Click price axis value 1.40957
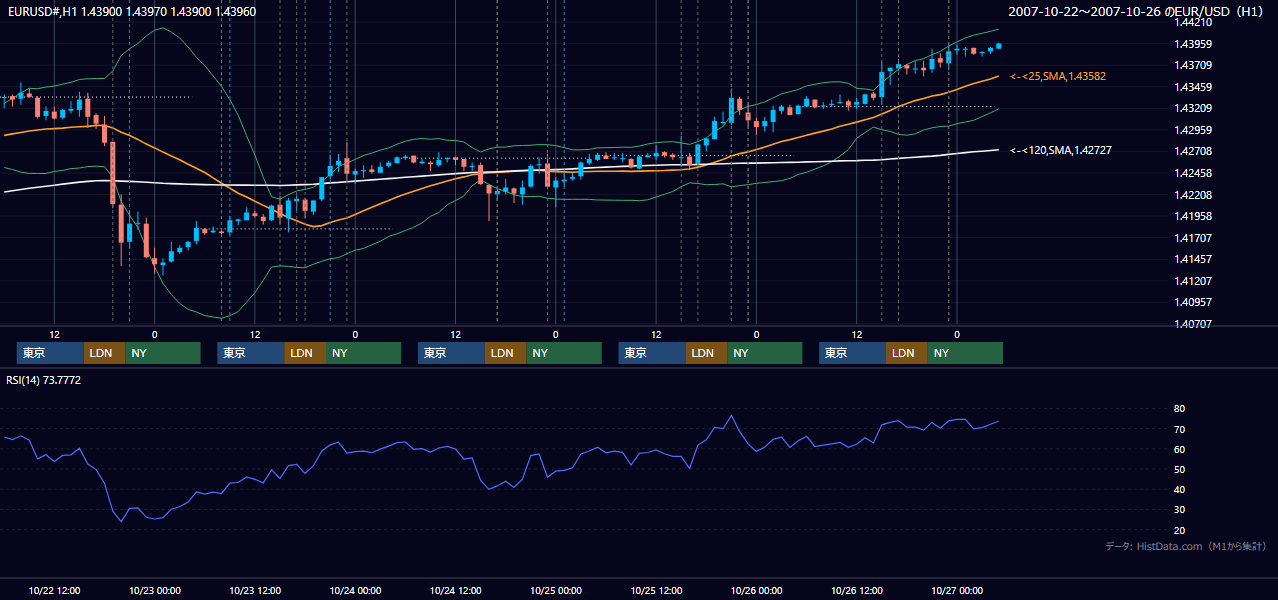The height and width of the screenshot is (600, 1278). coord(1192,302)
